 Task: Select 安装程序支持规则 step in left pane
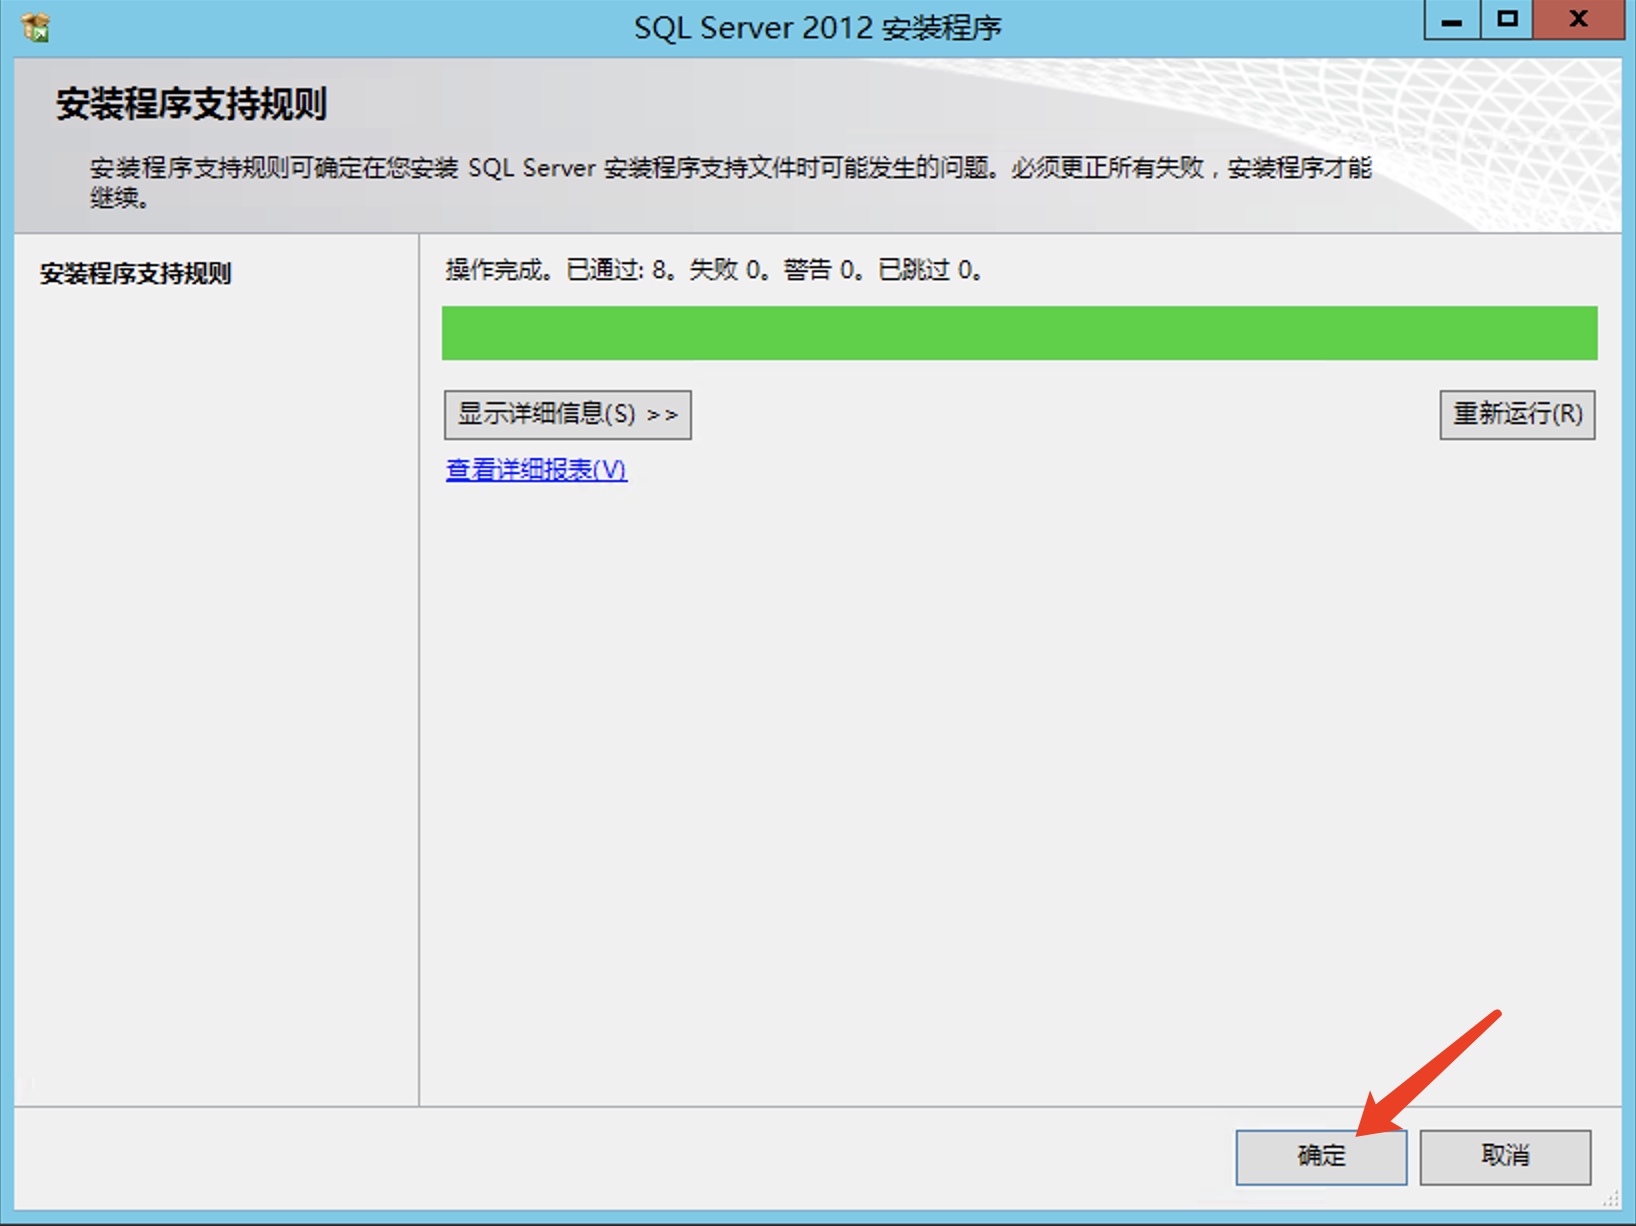(136, 274)
